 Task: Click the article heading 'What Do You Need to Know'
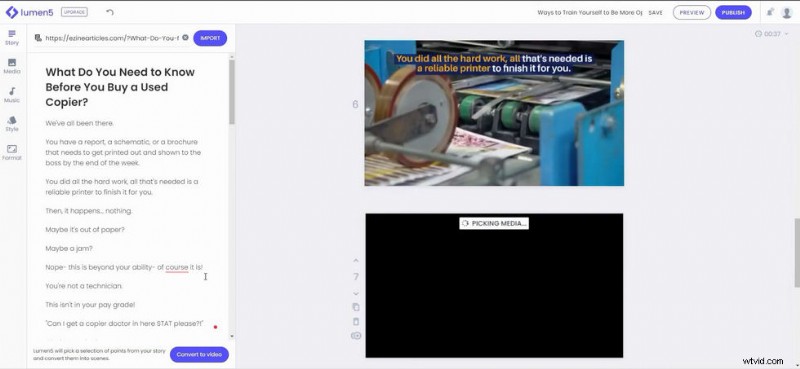click(x=120, y=87)
